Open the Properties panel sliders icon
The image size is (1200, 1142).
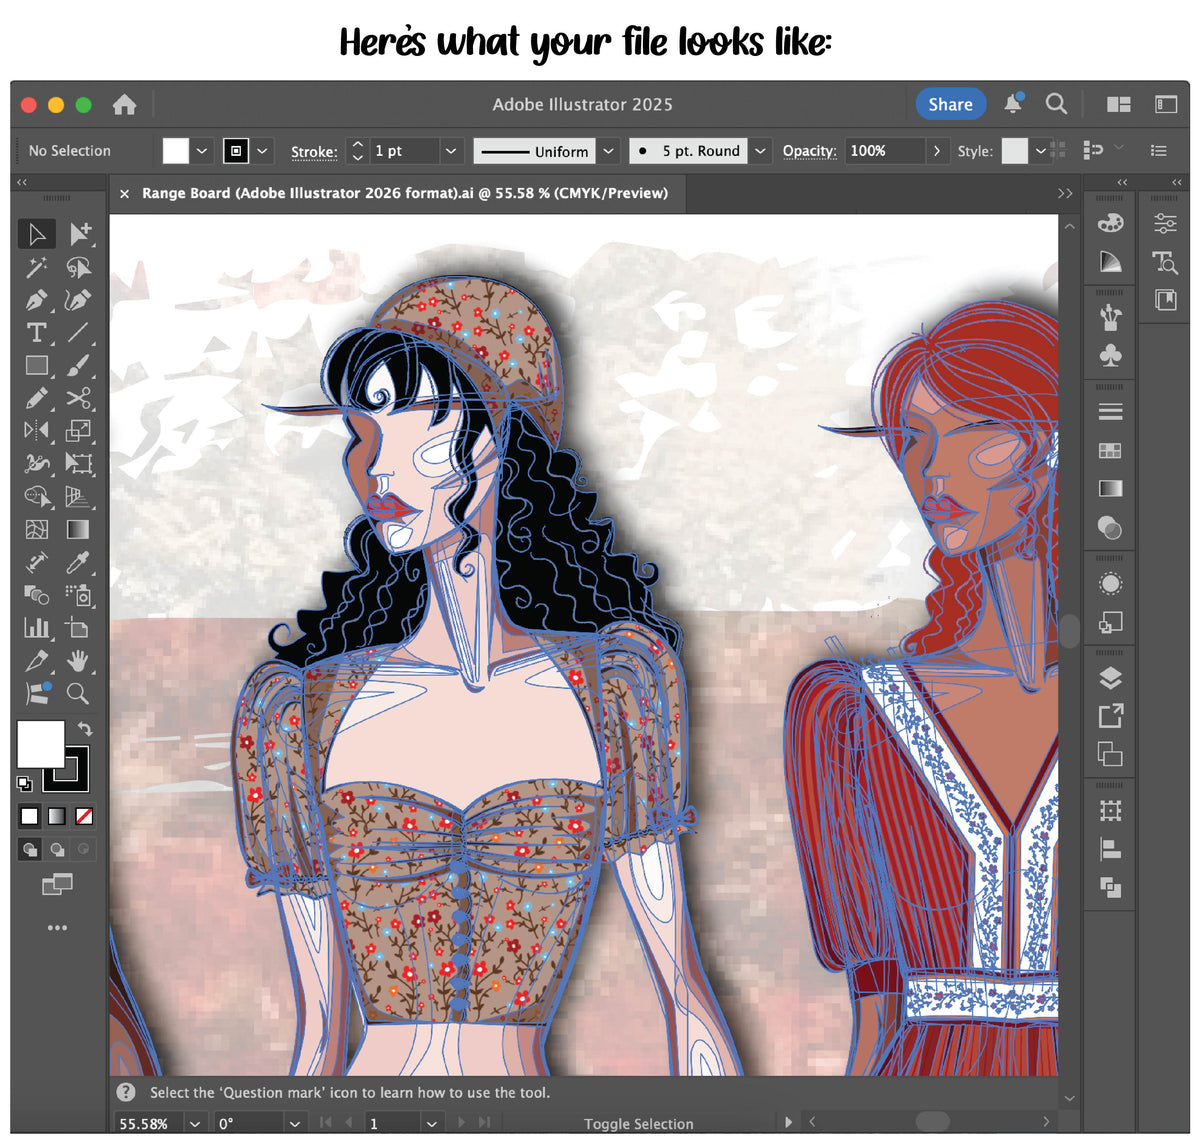point(1165,223)
